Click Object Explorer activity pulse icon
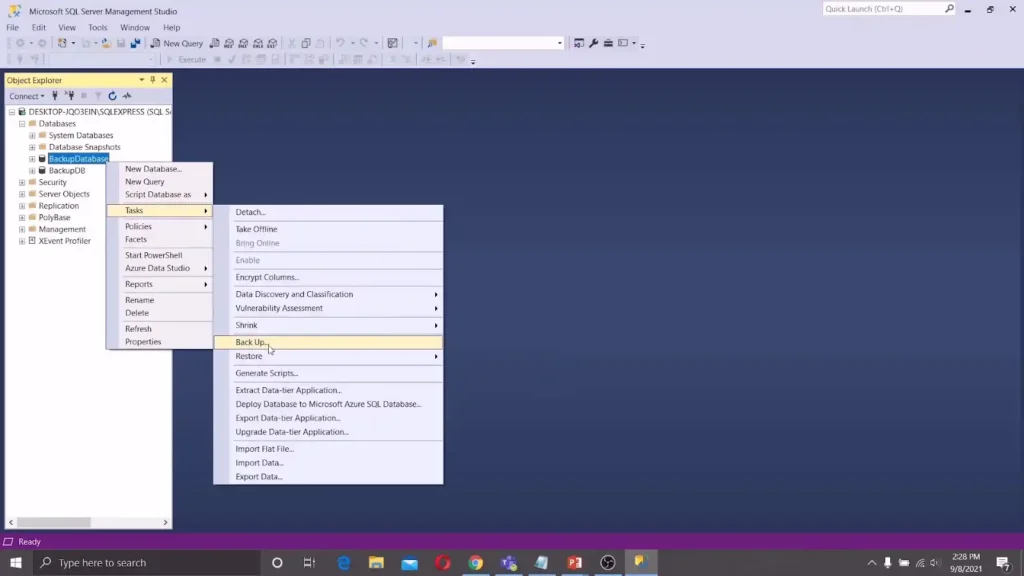 pos(127,96)
